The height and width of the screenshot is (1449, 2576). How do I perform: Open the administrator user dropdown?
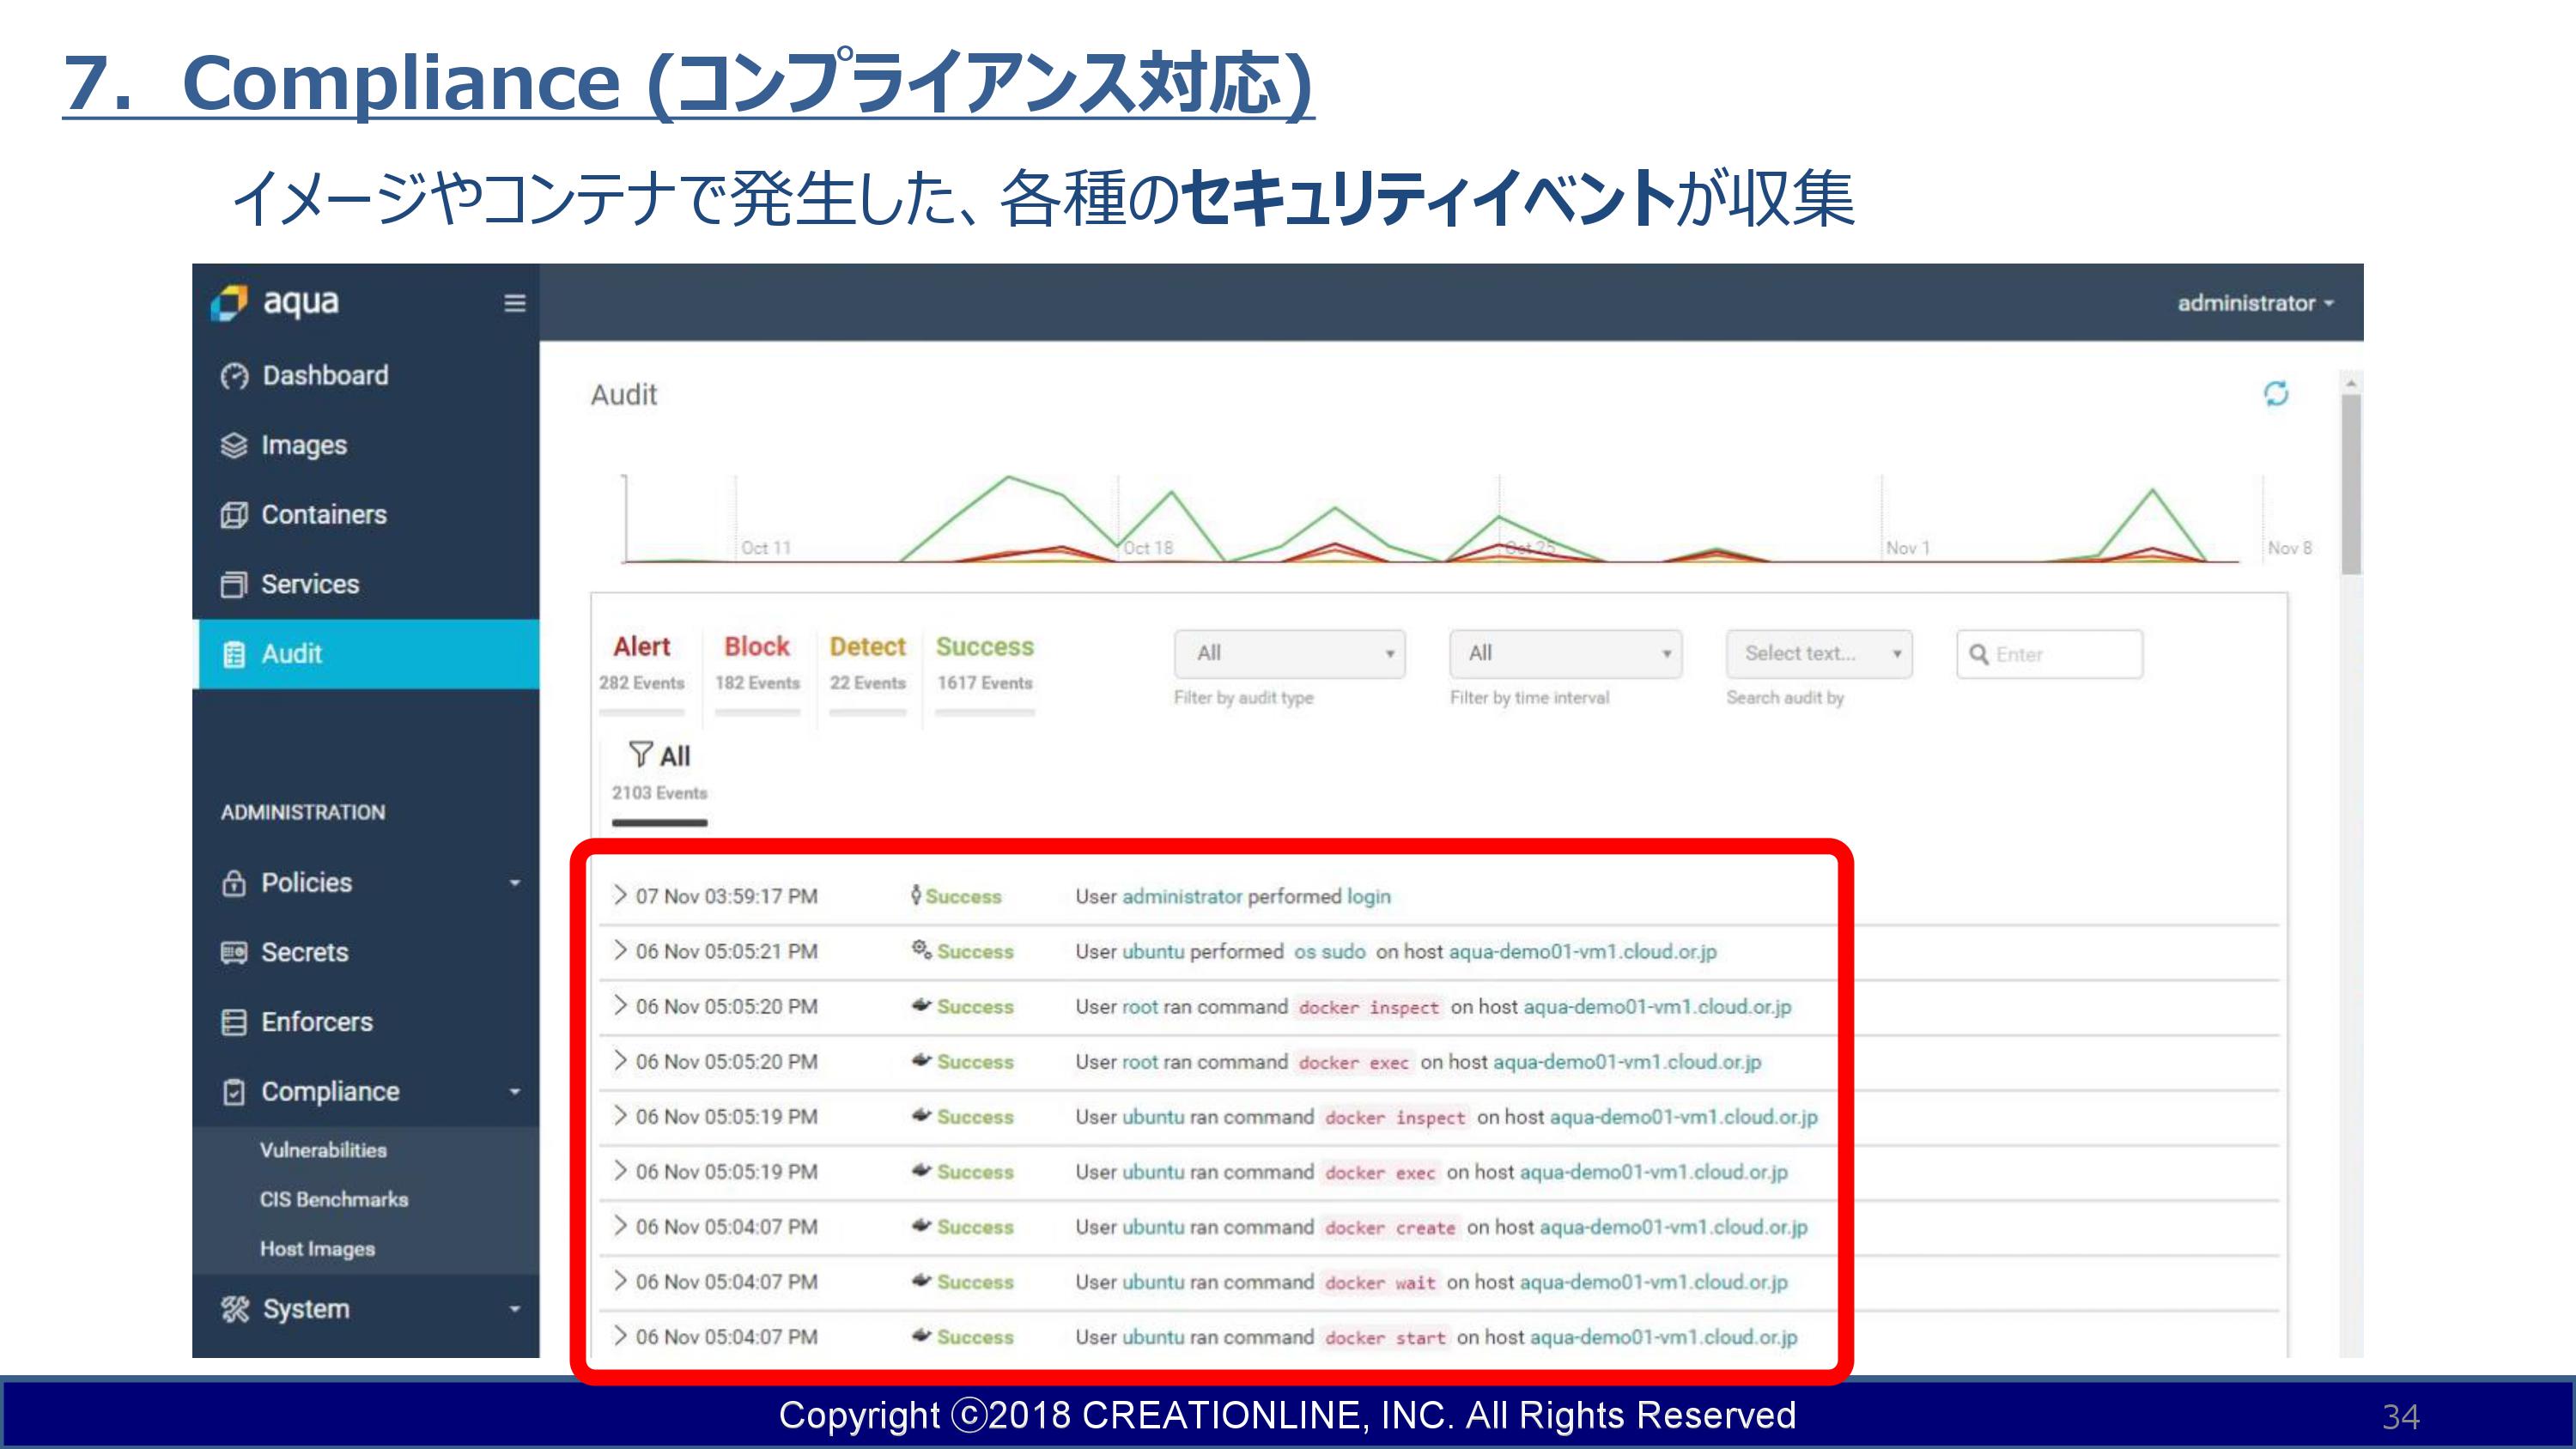tap(2256, 303)
